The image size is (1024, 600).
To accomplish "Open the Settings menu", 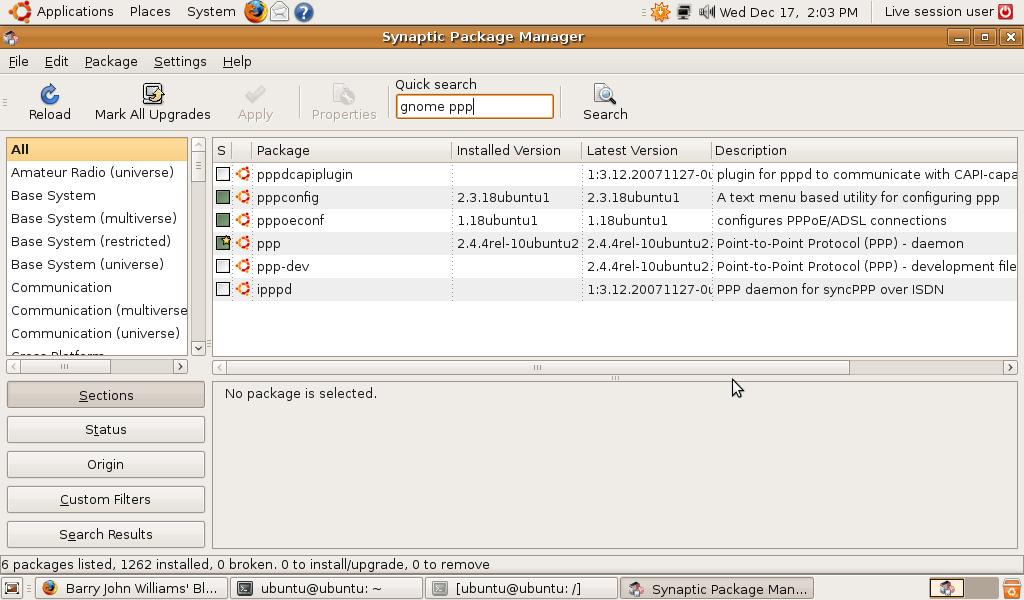I will 180,61.
